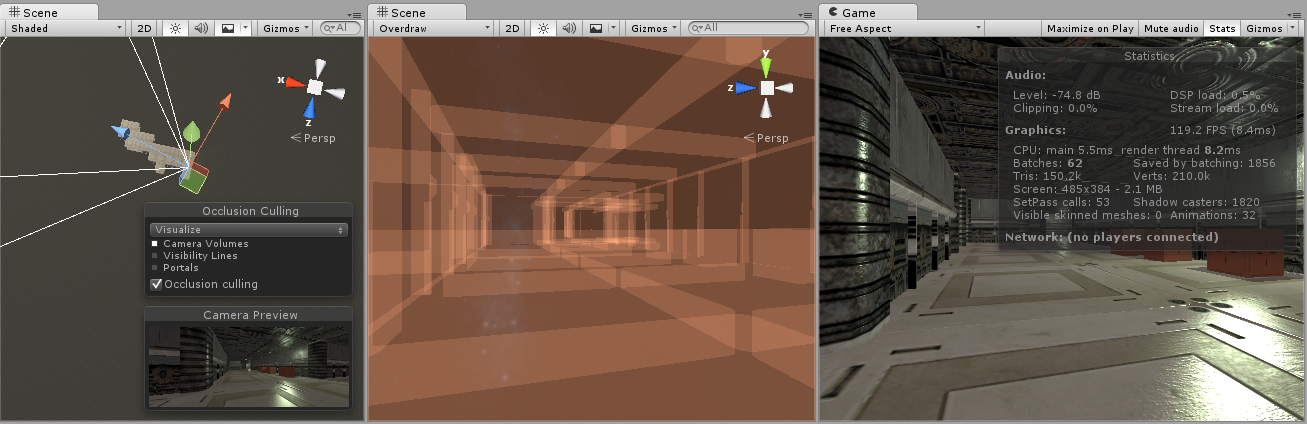Click the Shadow casters: 1820 stat
The width and height of the screenshot is (1307, 424).
[1197, 202]
